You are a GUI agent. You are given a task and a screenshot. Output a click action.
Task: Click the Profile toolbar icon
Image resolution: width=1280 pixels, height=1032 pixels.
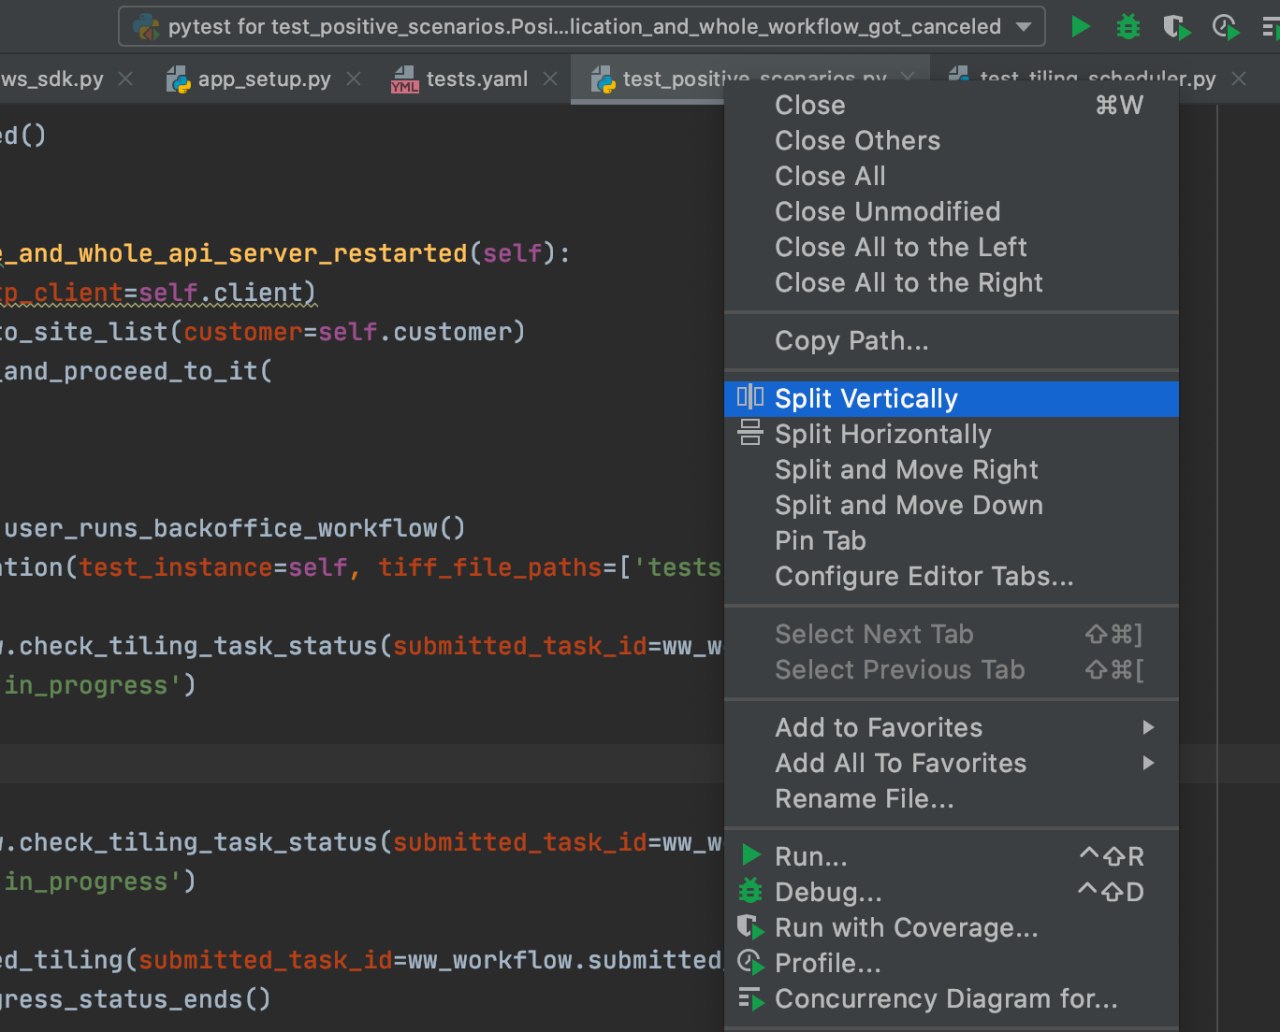pyautogui.click(x=1226, y=27)
